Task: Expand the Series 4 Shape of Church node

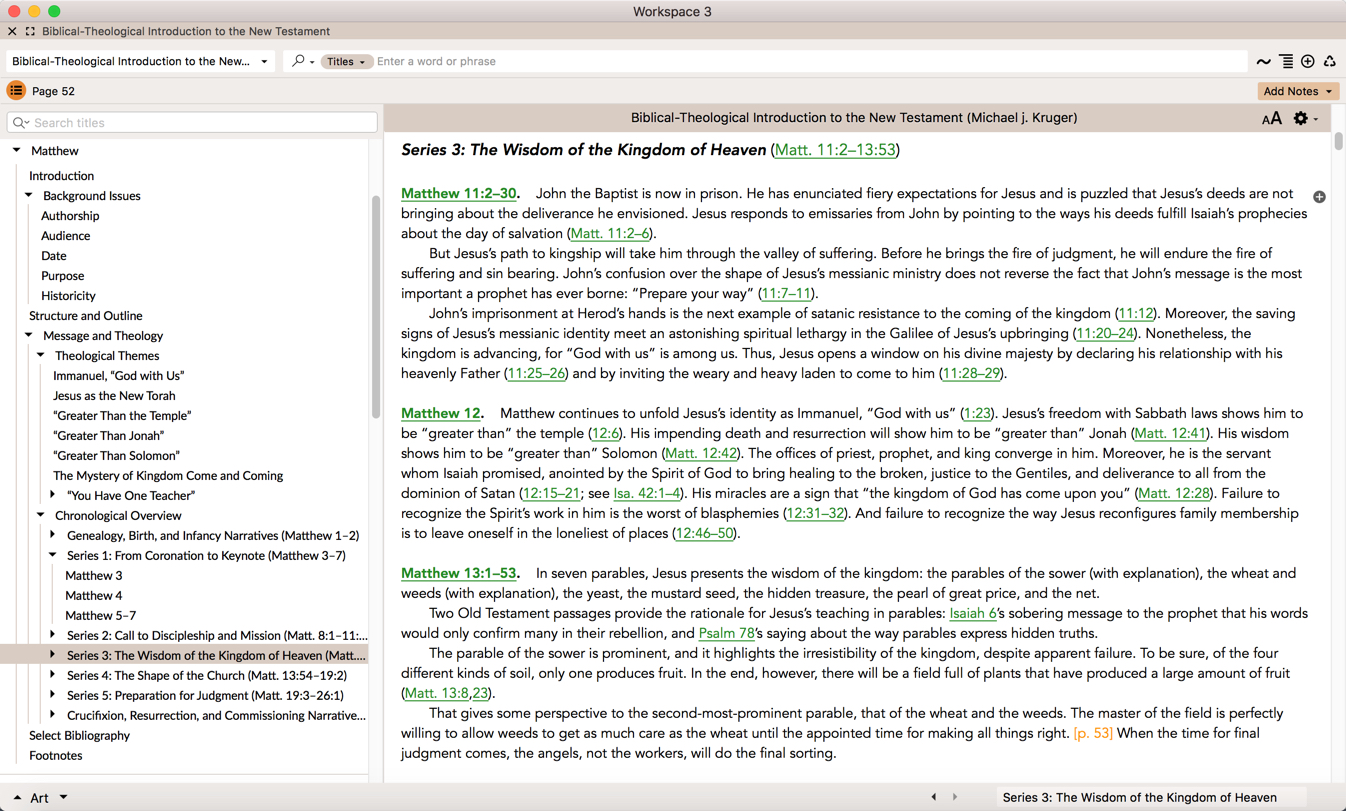Action: coord(53,675)
